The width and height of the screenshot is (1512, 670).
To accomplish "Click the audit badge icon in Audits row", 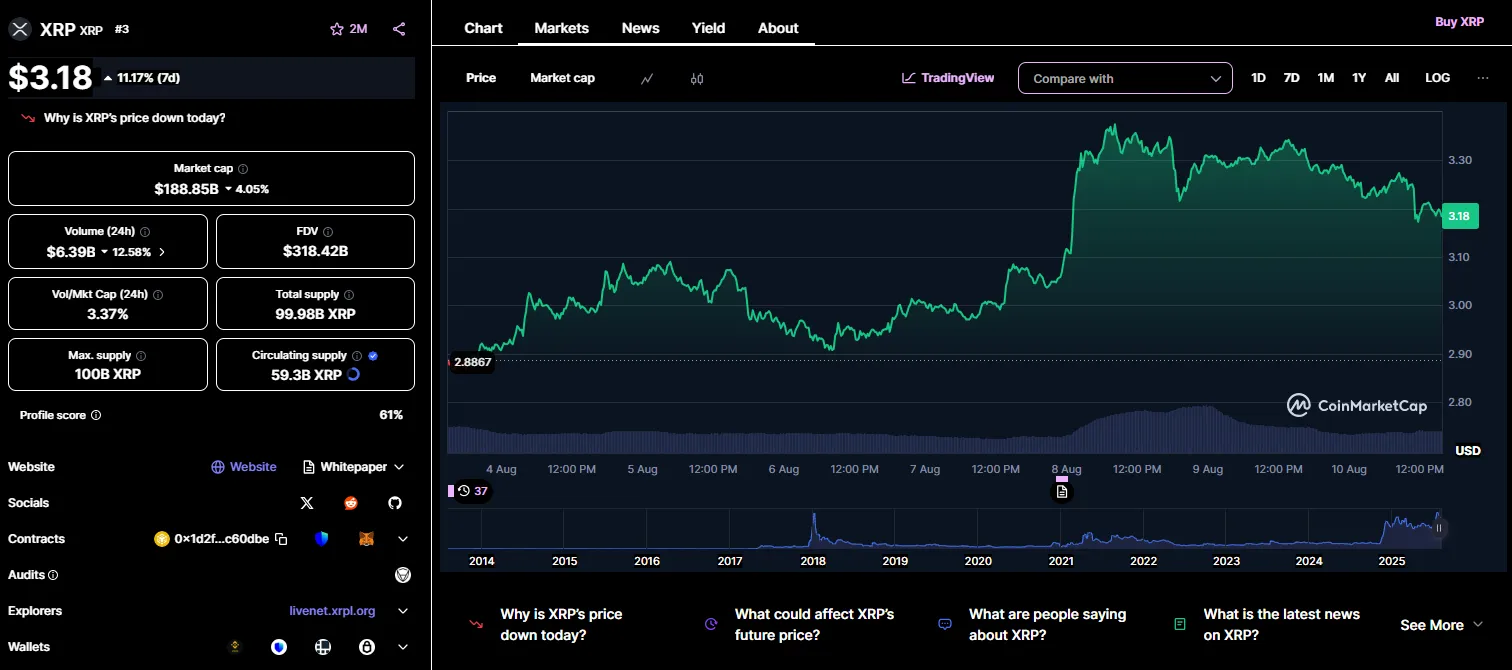I will click(x=403, y=575).
